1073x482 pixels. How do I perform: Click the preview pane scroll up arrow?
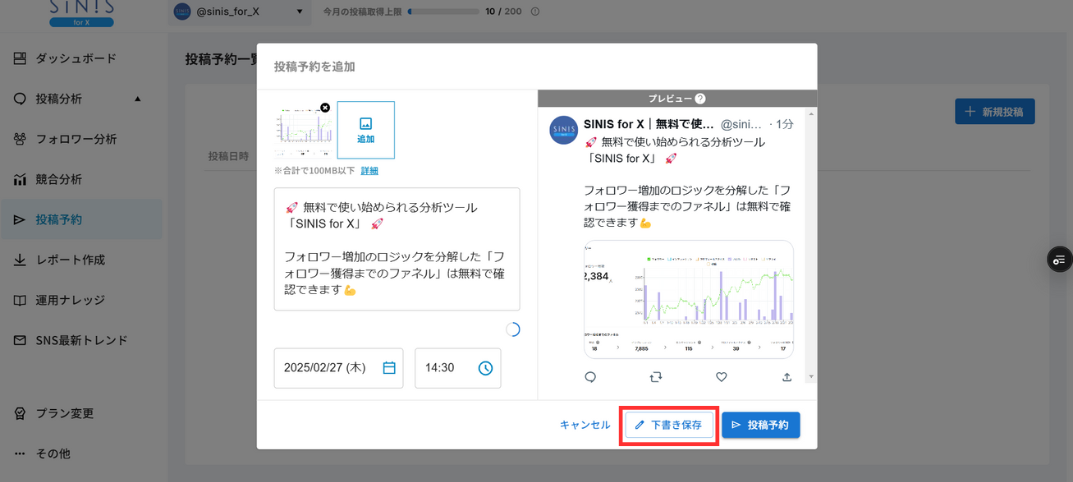pyautogui.click(x=812, y=113)
